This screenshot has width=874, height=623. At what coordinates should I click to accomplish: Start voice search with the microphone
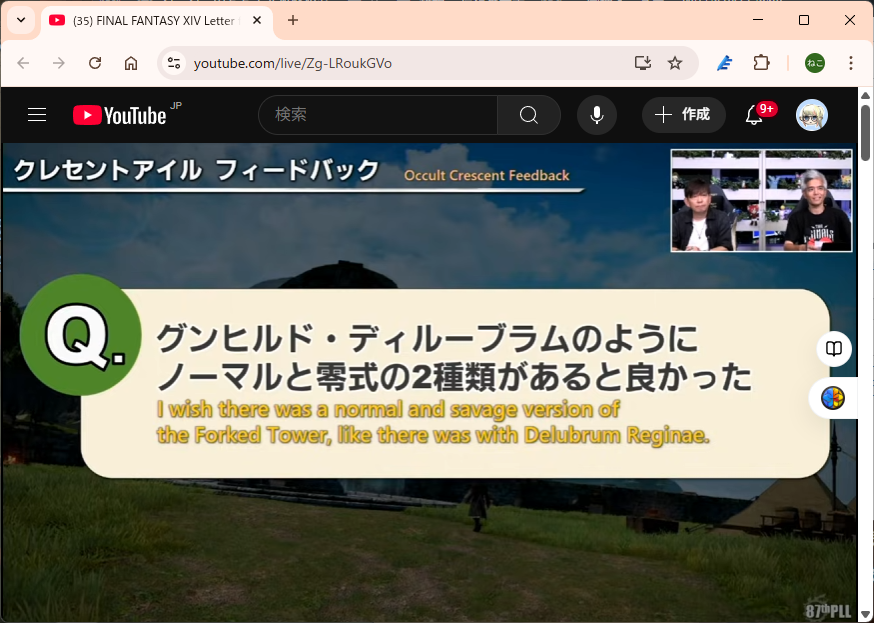coord(597,115)
